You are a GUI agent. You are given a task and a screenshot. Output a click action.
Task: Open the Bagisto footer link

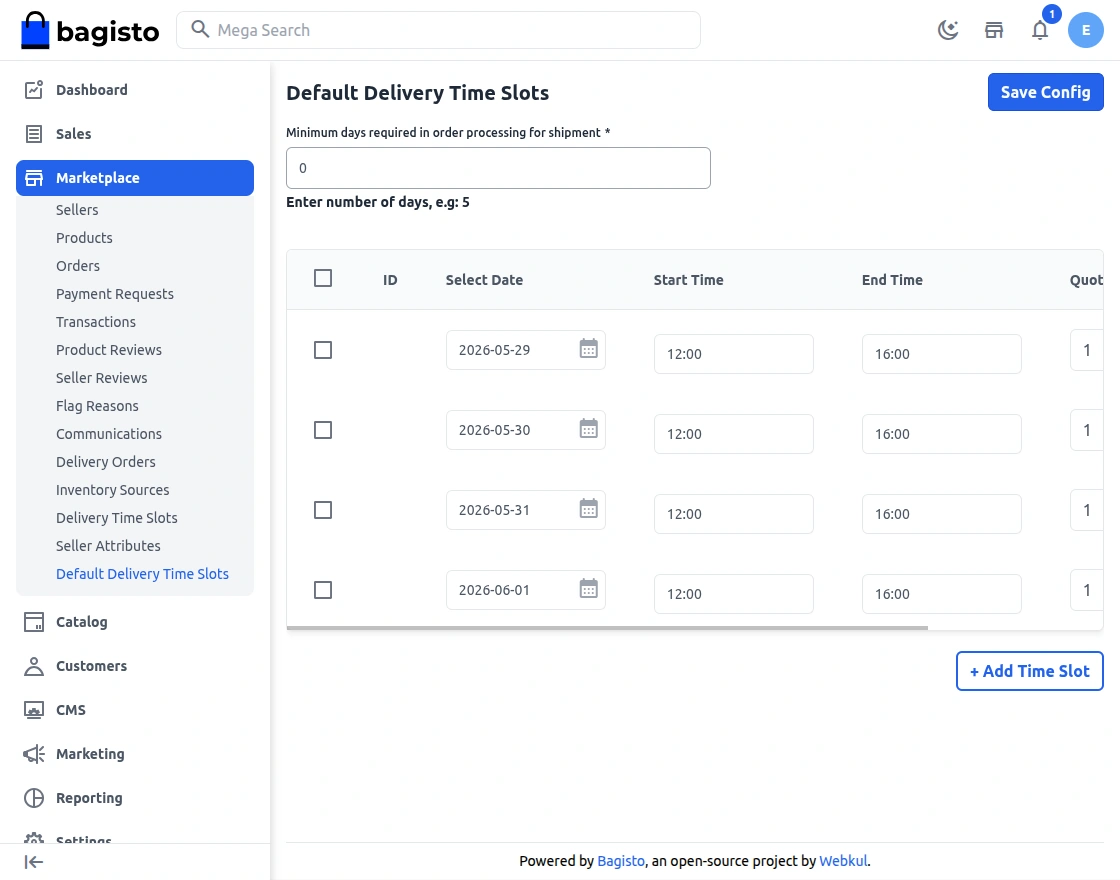coord(621,861)
